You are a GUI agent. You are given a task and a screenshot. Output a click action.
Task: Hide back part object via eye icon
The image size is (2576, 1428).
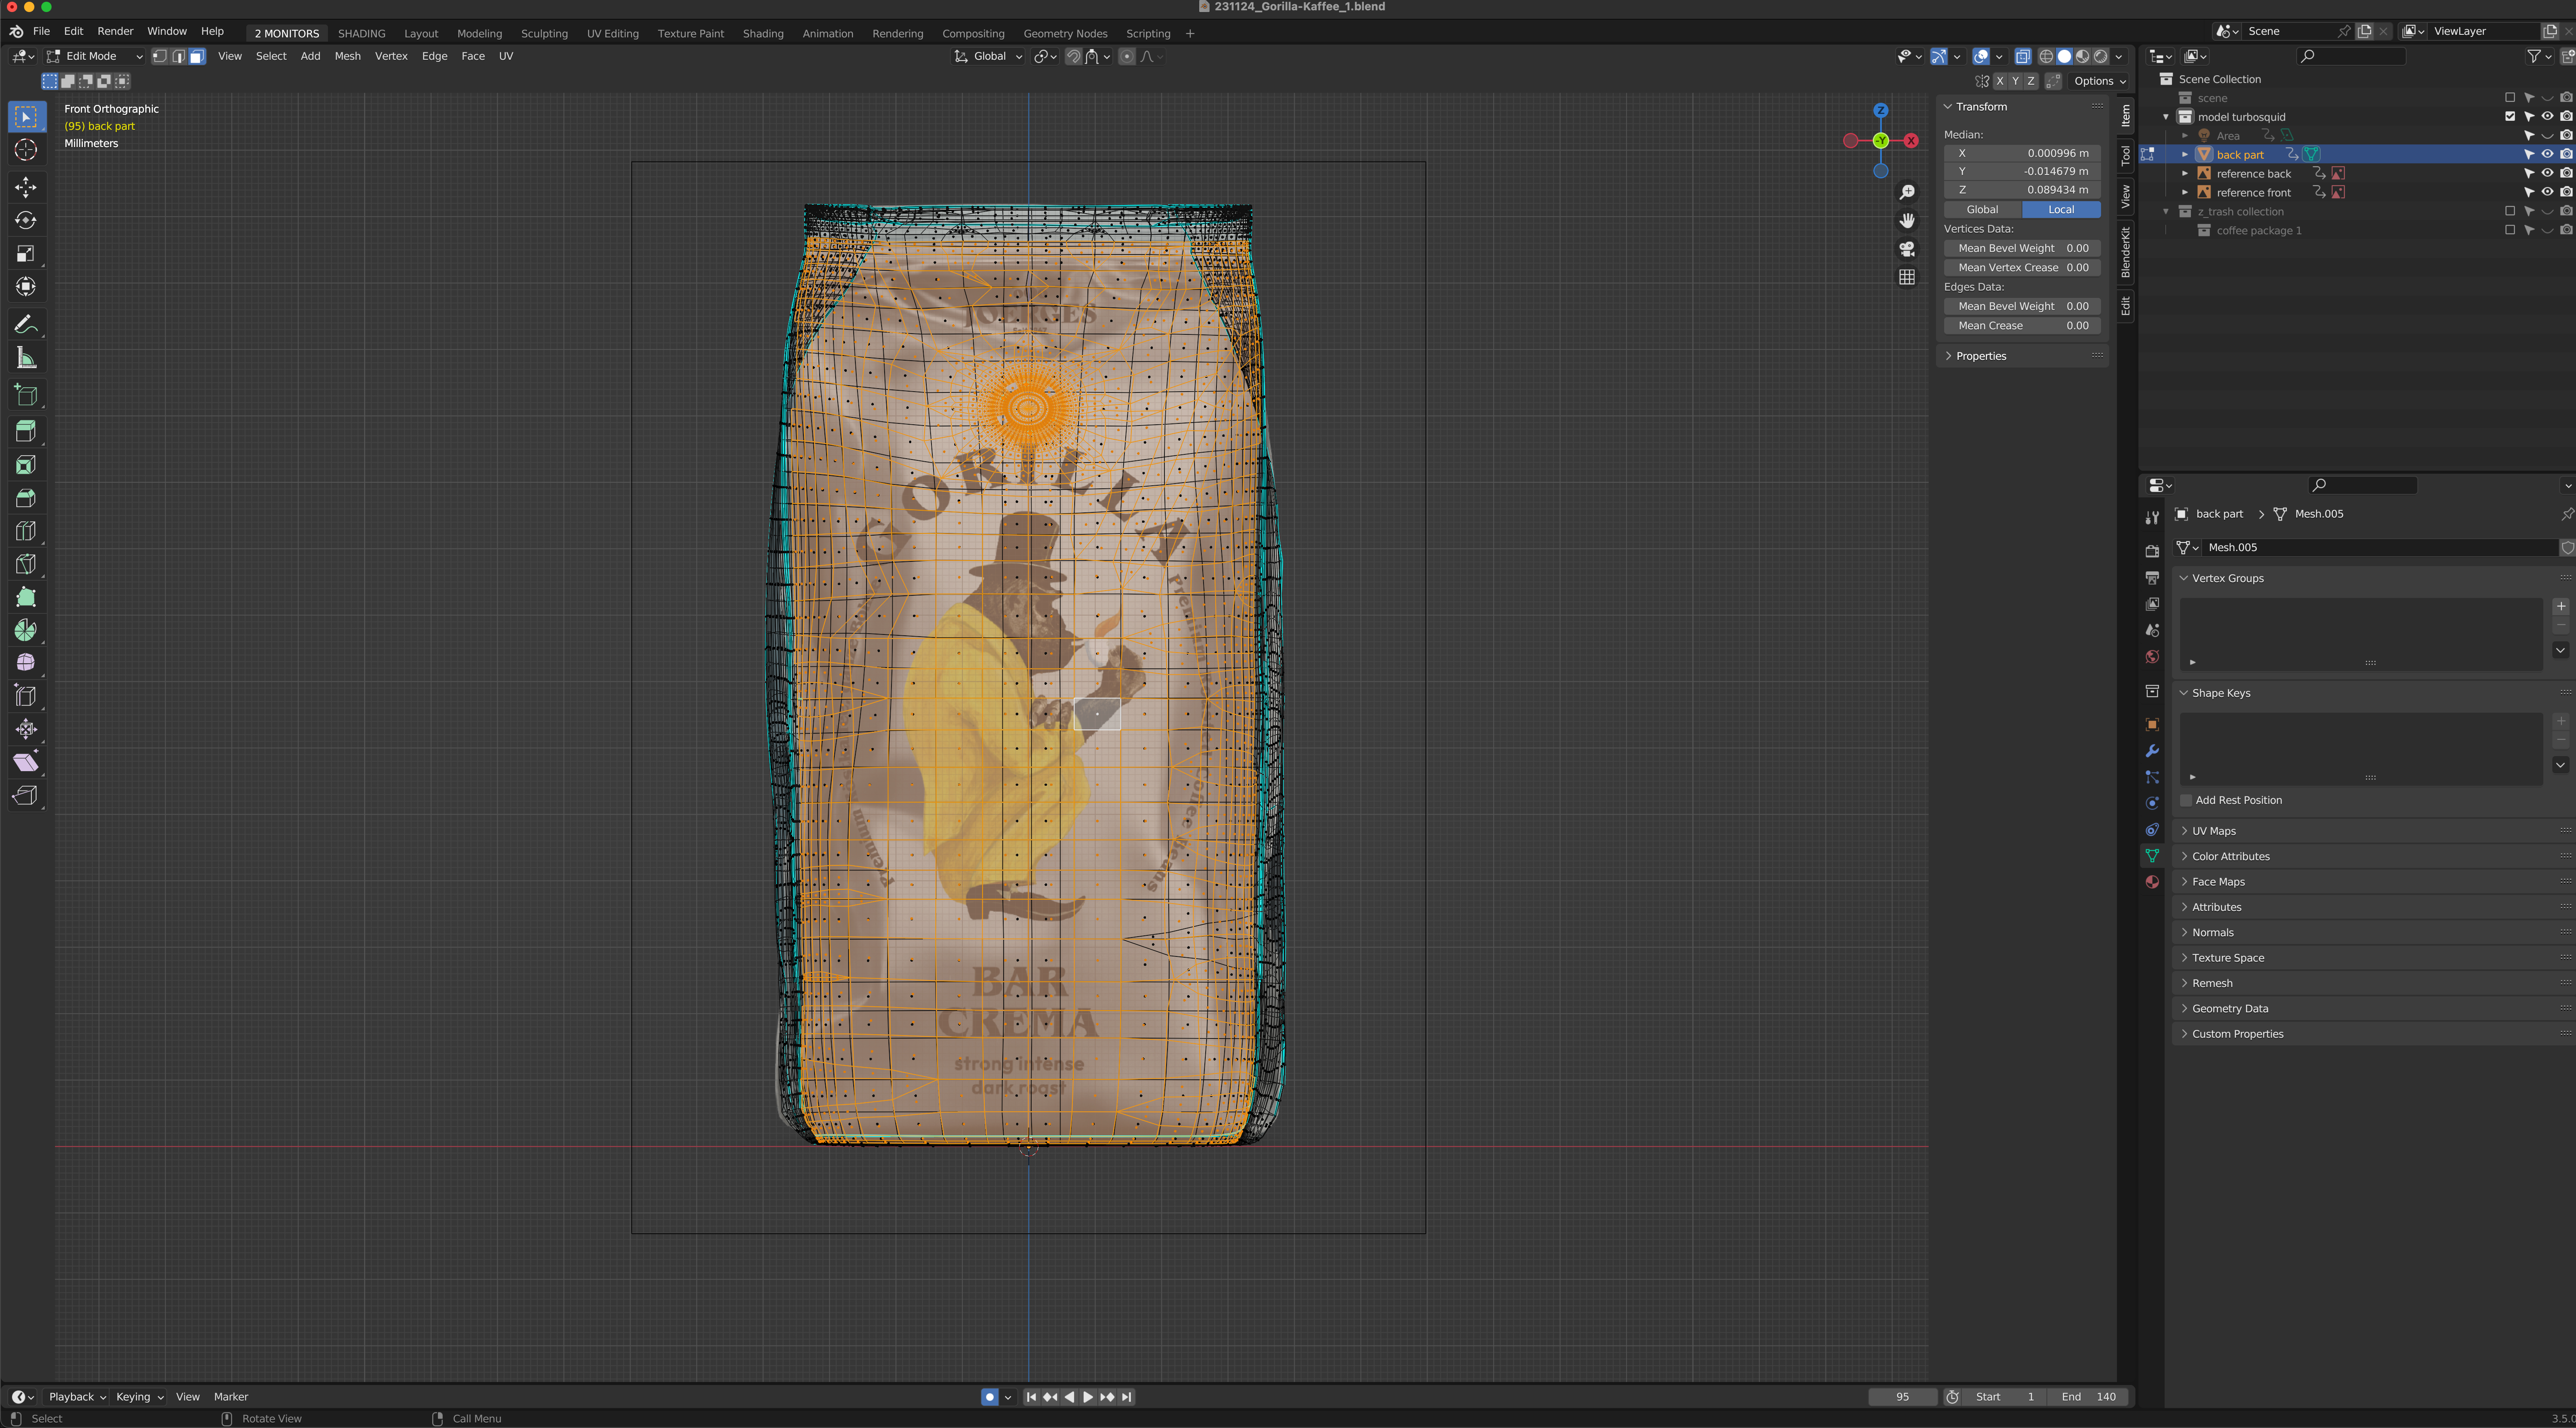pos(2547,154)
